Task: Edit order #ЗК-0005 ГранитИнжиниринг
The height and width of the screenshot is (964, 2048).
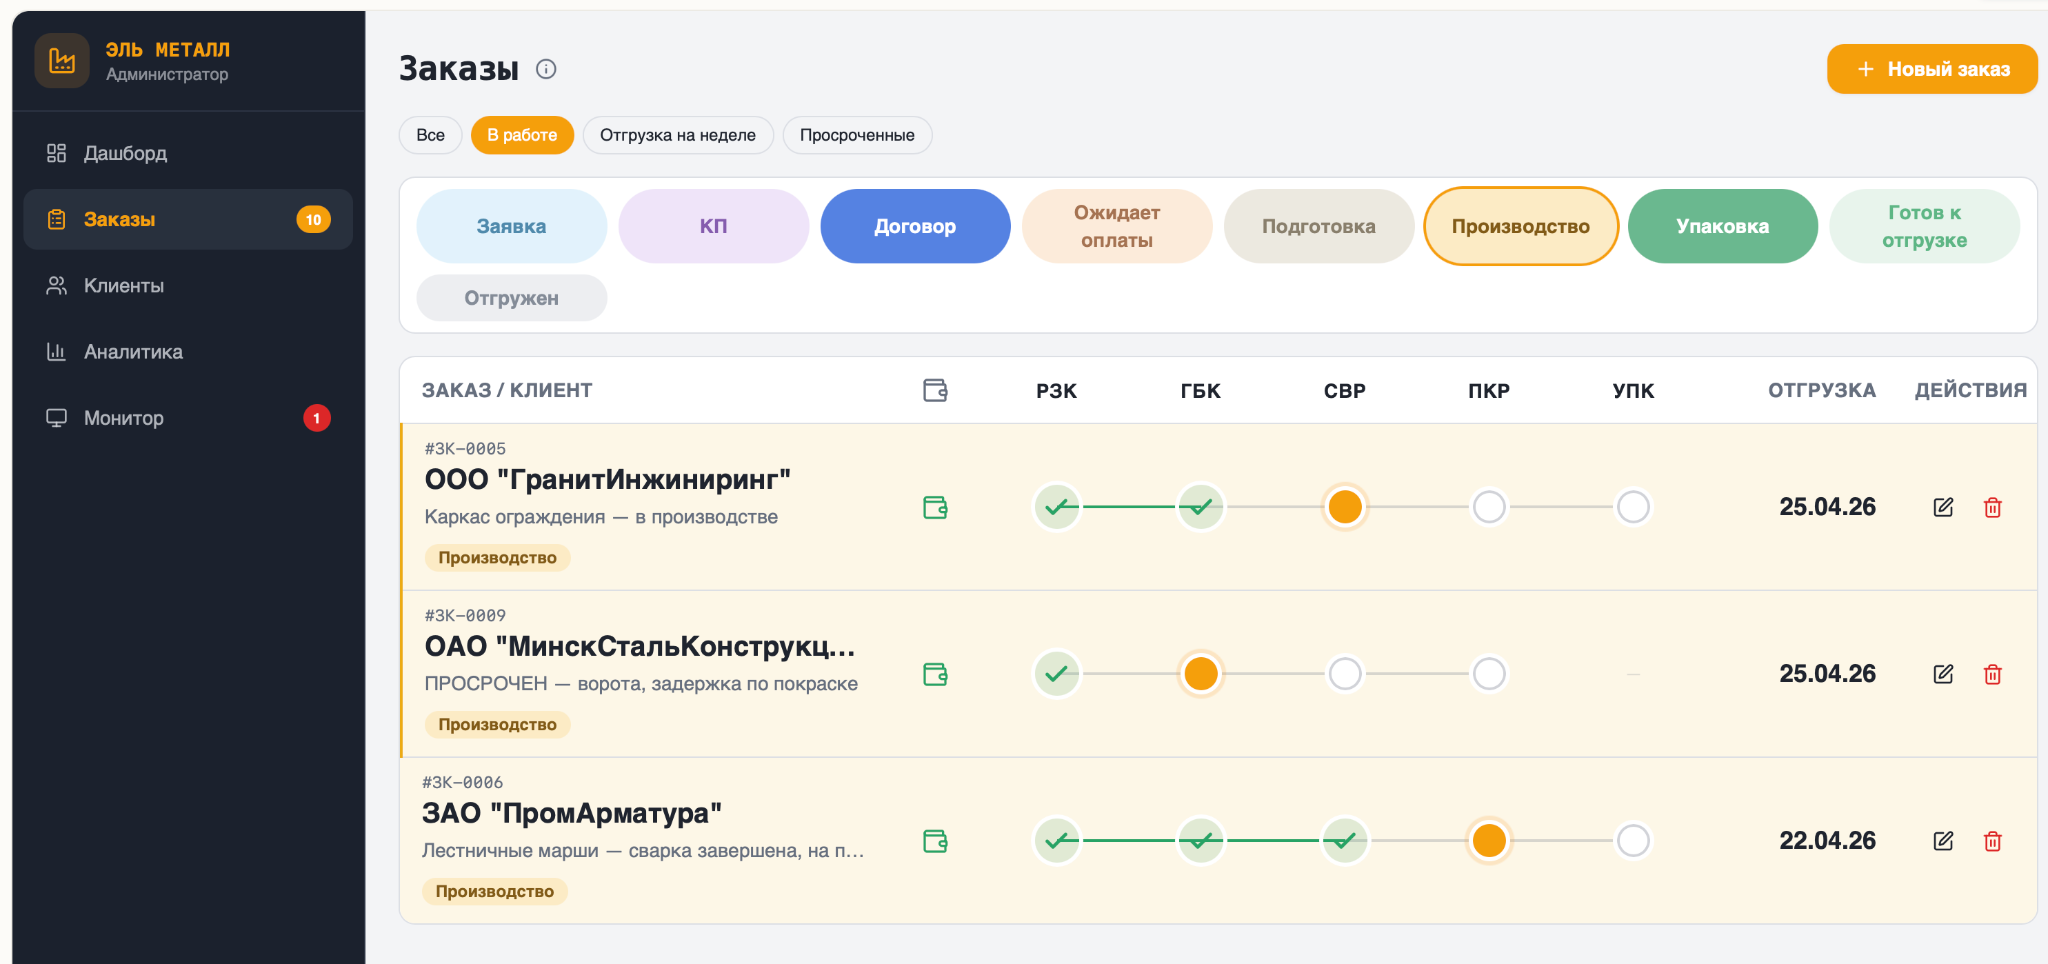Action: (x=1943, y=507)
